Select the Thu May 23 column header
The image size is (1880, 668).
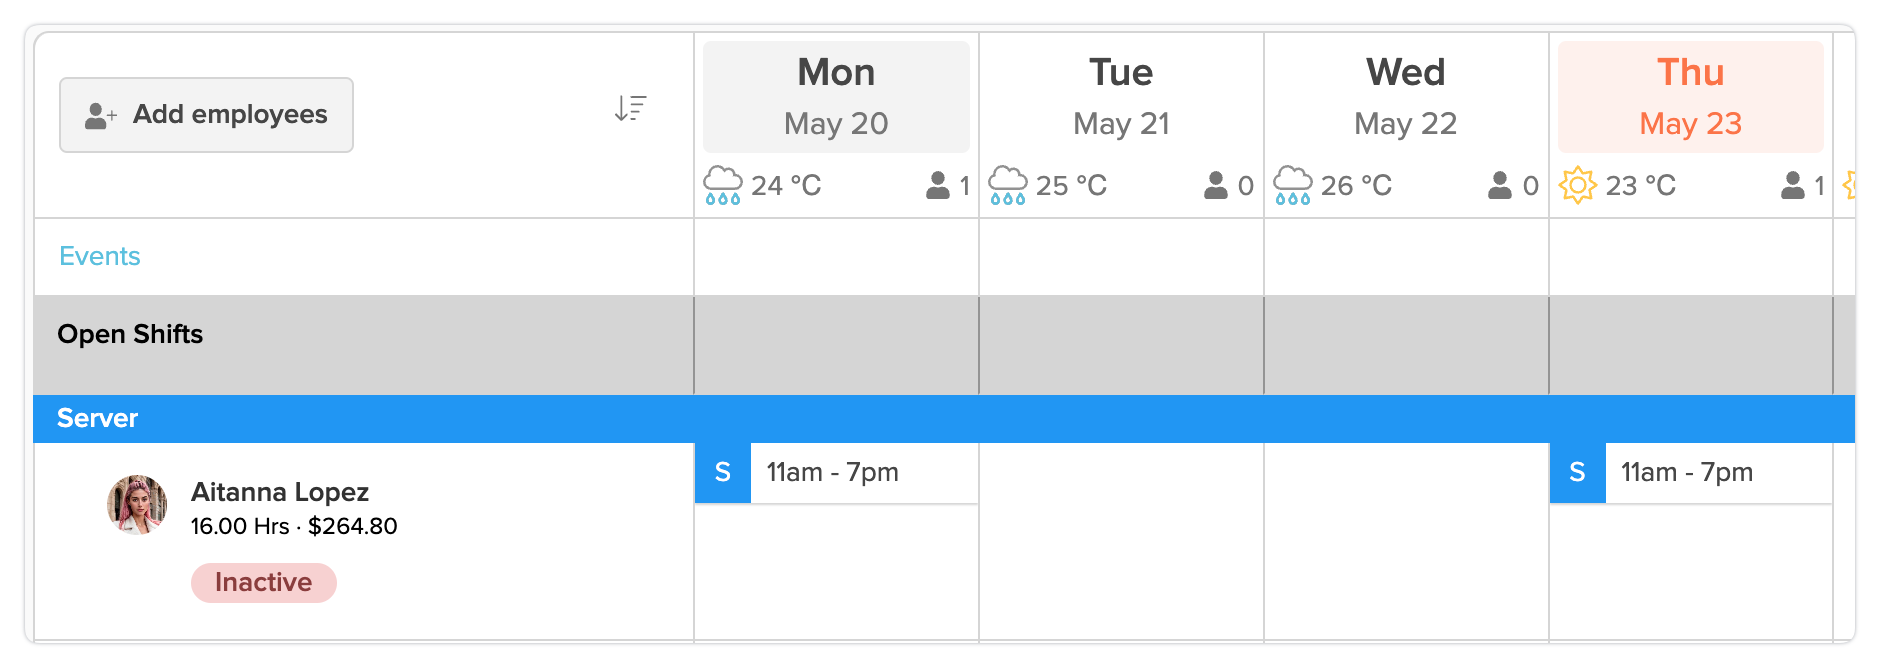pos(1690,97)
